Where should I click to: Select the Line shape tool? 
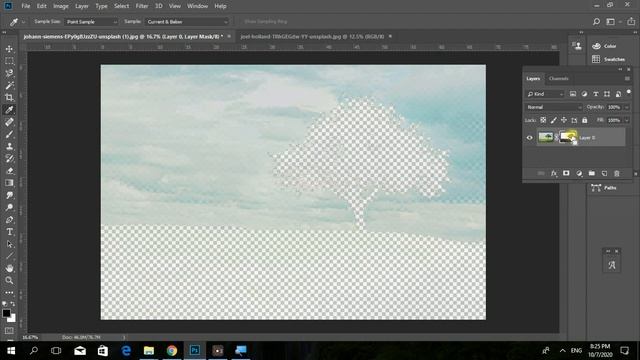(9, 256)
